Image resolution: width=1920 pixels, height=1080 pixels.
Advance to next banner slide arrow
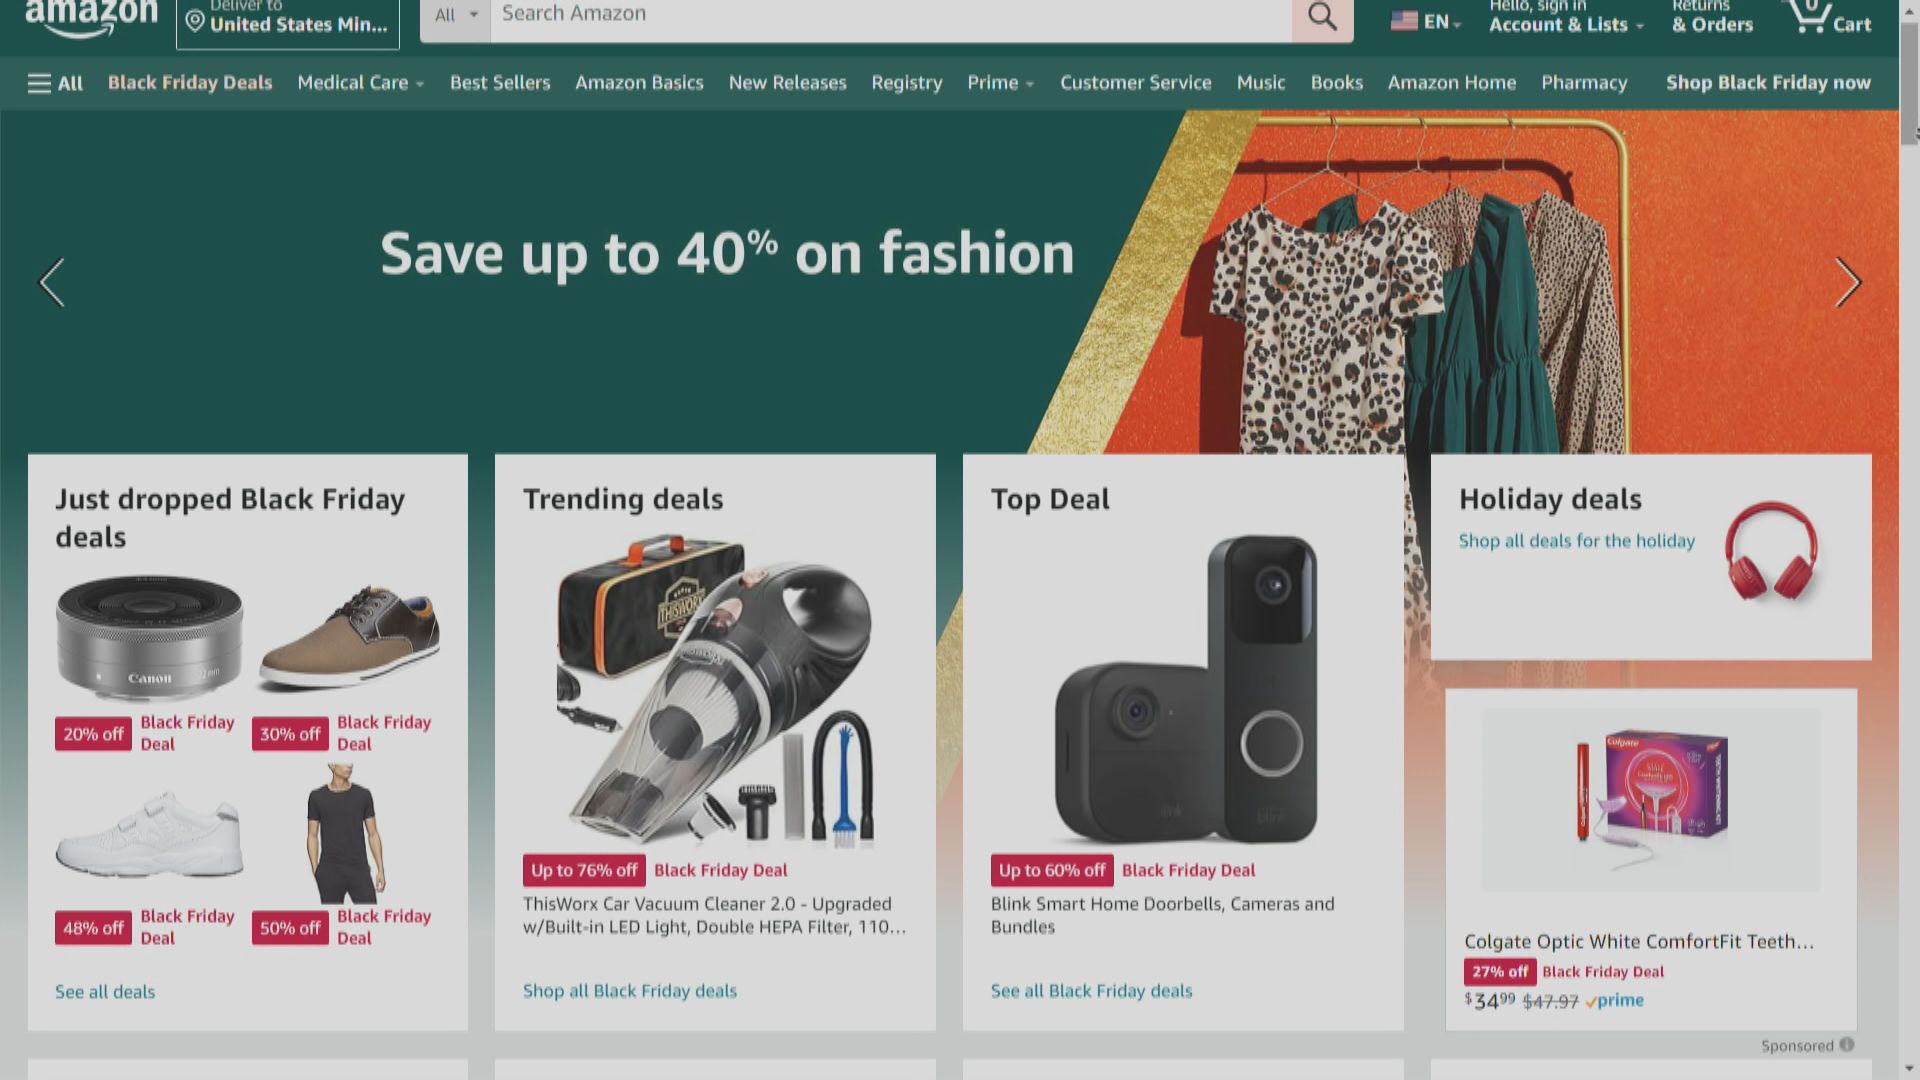click(x=1847, y=283)
